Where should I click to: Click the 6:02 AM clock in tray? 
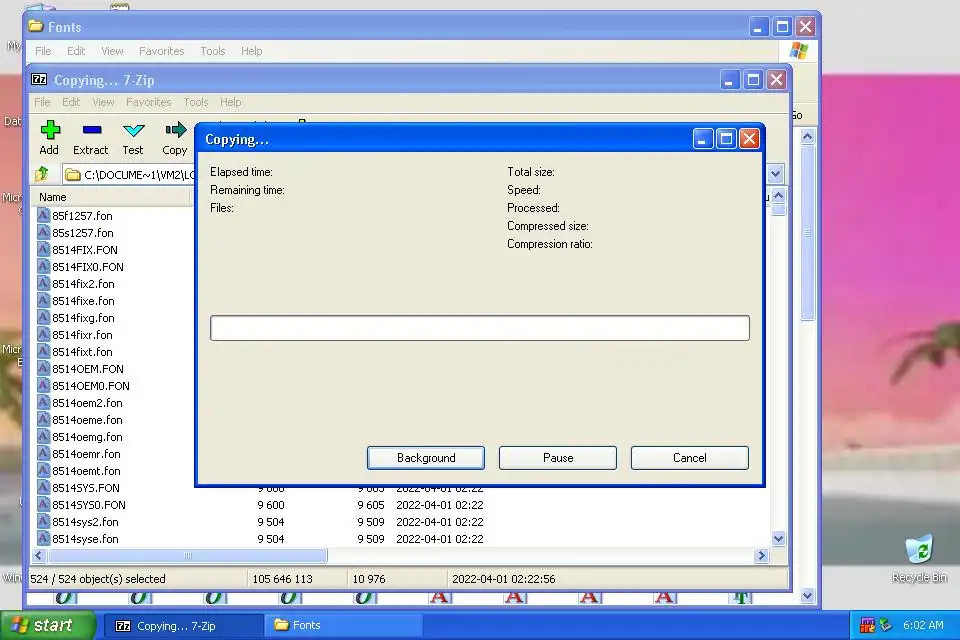(x=923, y=625)
